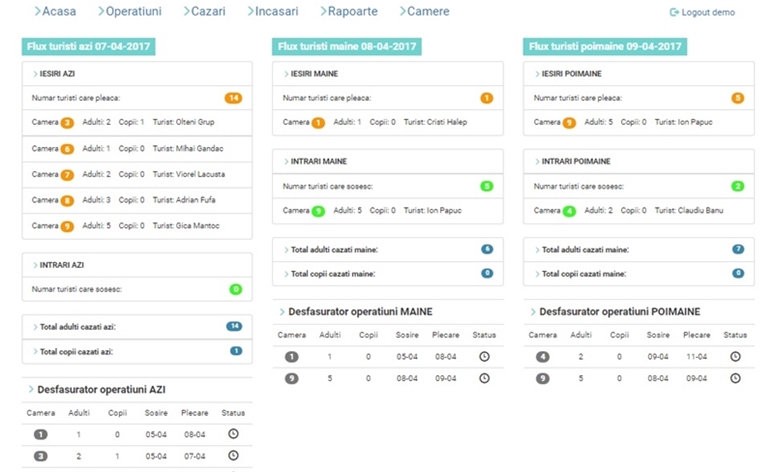Viewport: 774px width, 472px height.
Task: Click clock status icon for camera 9 MAINE
Action: tap(485, 378)
